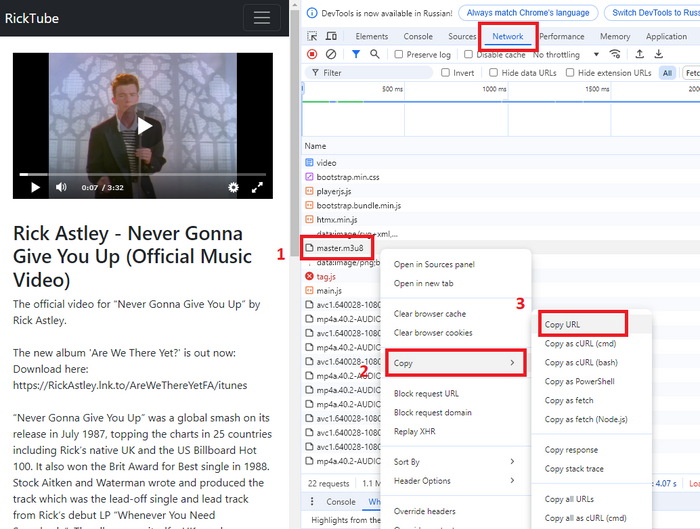Enable the Hide data URLs checkbox
The image size is (700, 529).
[x=494, y=73]
